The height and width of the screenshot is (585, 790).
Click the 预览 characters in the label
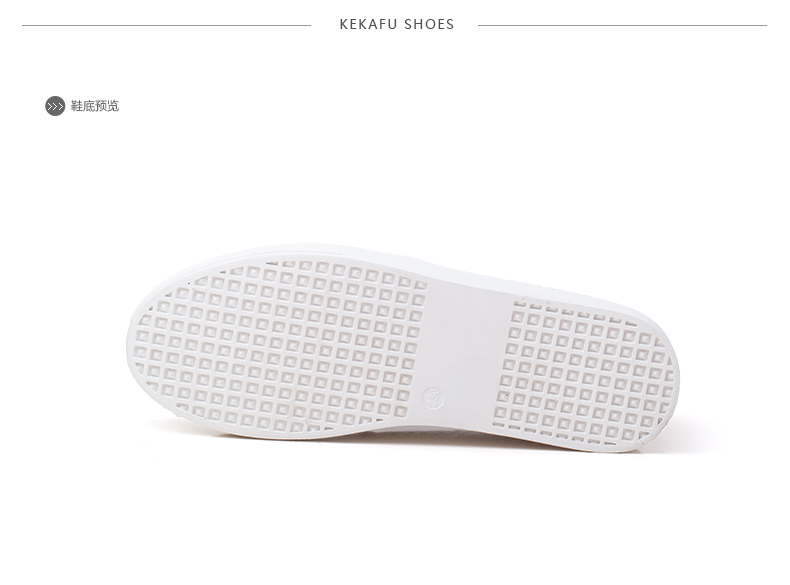coord(107,106)
